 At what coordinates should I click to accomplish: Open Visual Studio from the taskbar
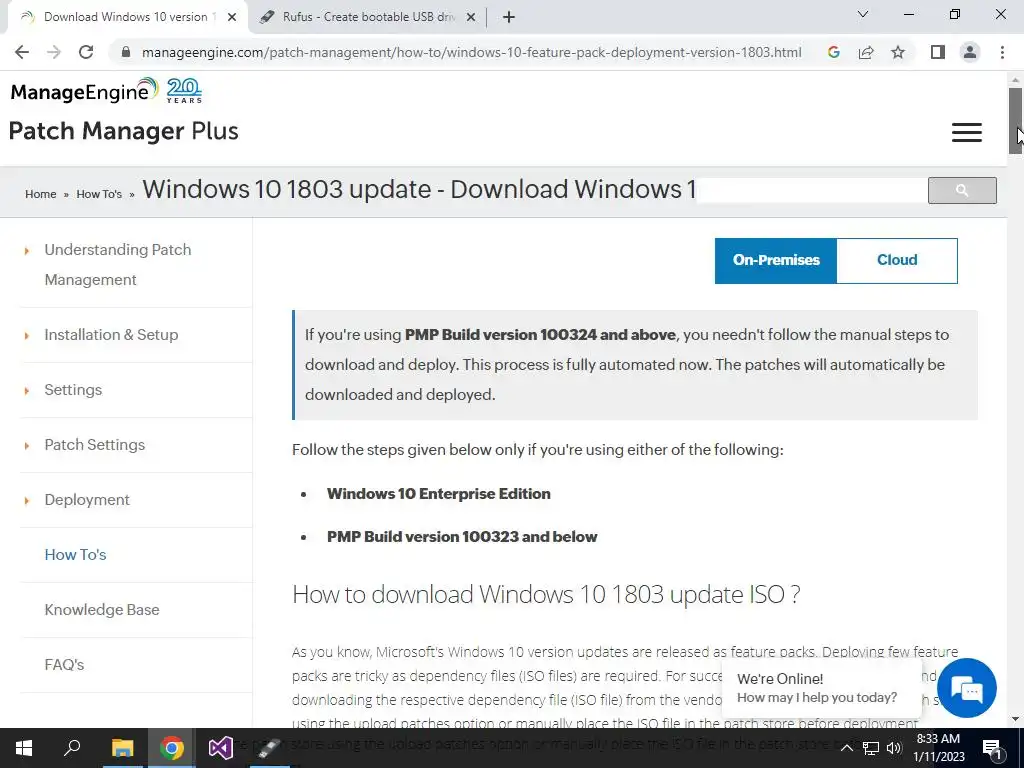[x=221, y=748]
